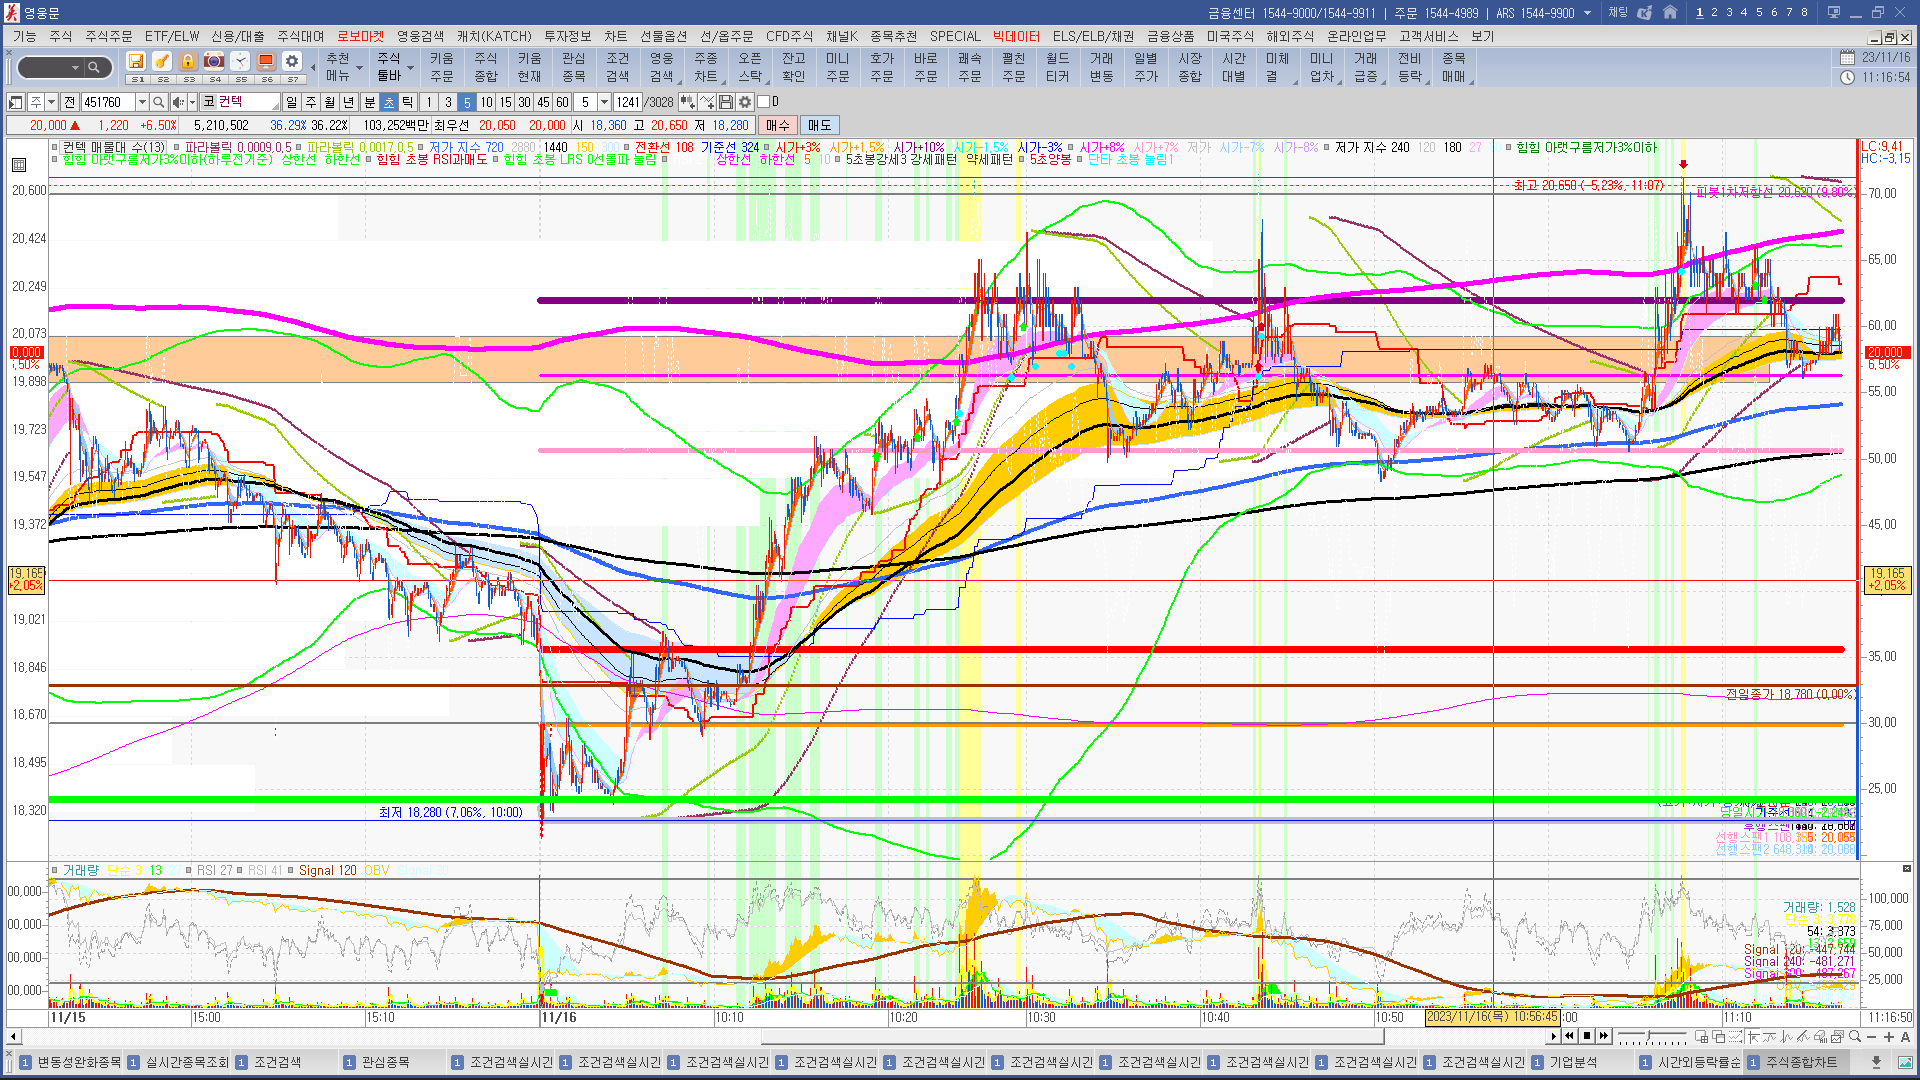Click the 매도 sell button
The height and width of the screenshot is (1080, 1920).
819,125
